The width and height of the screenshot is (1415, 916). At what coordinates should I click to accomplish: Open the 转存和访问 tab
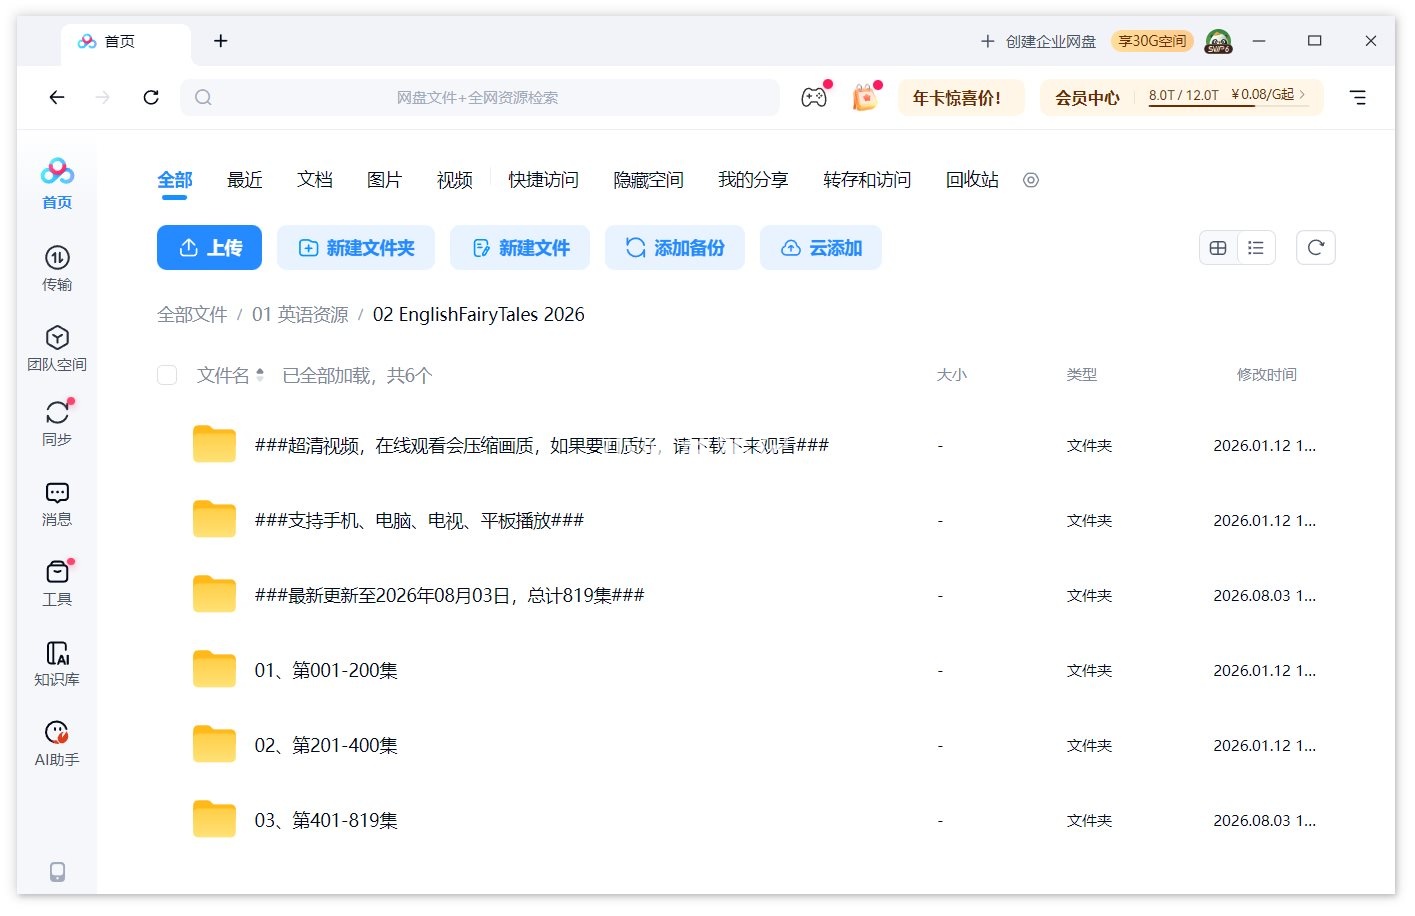click(x=867, y=180)
